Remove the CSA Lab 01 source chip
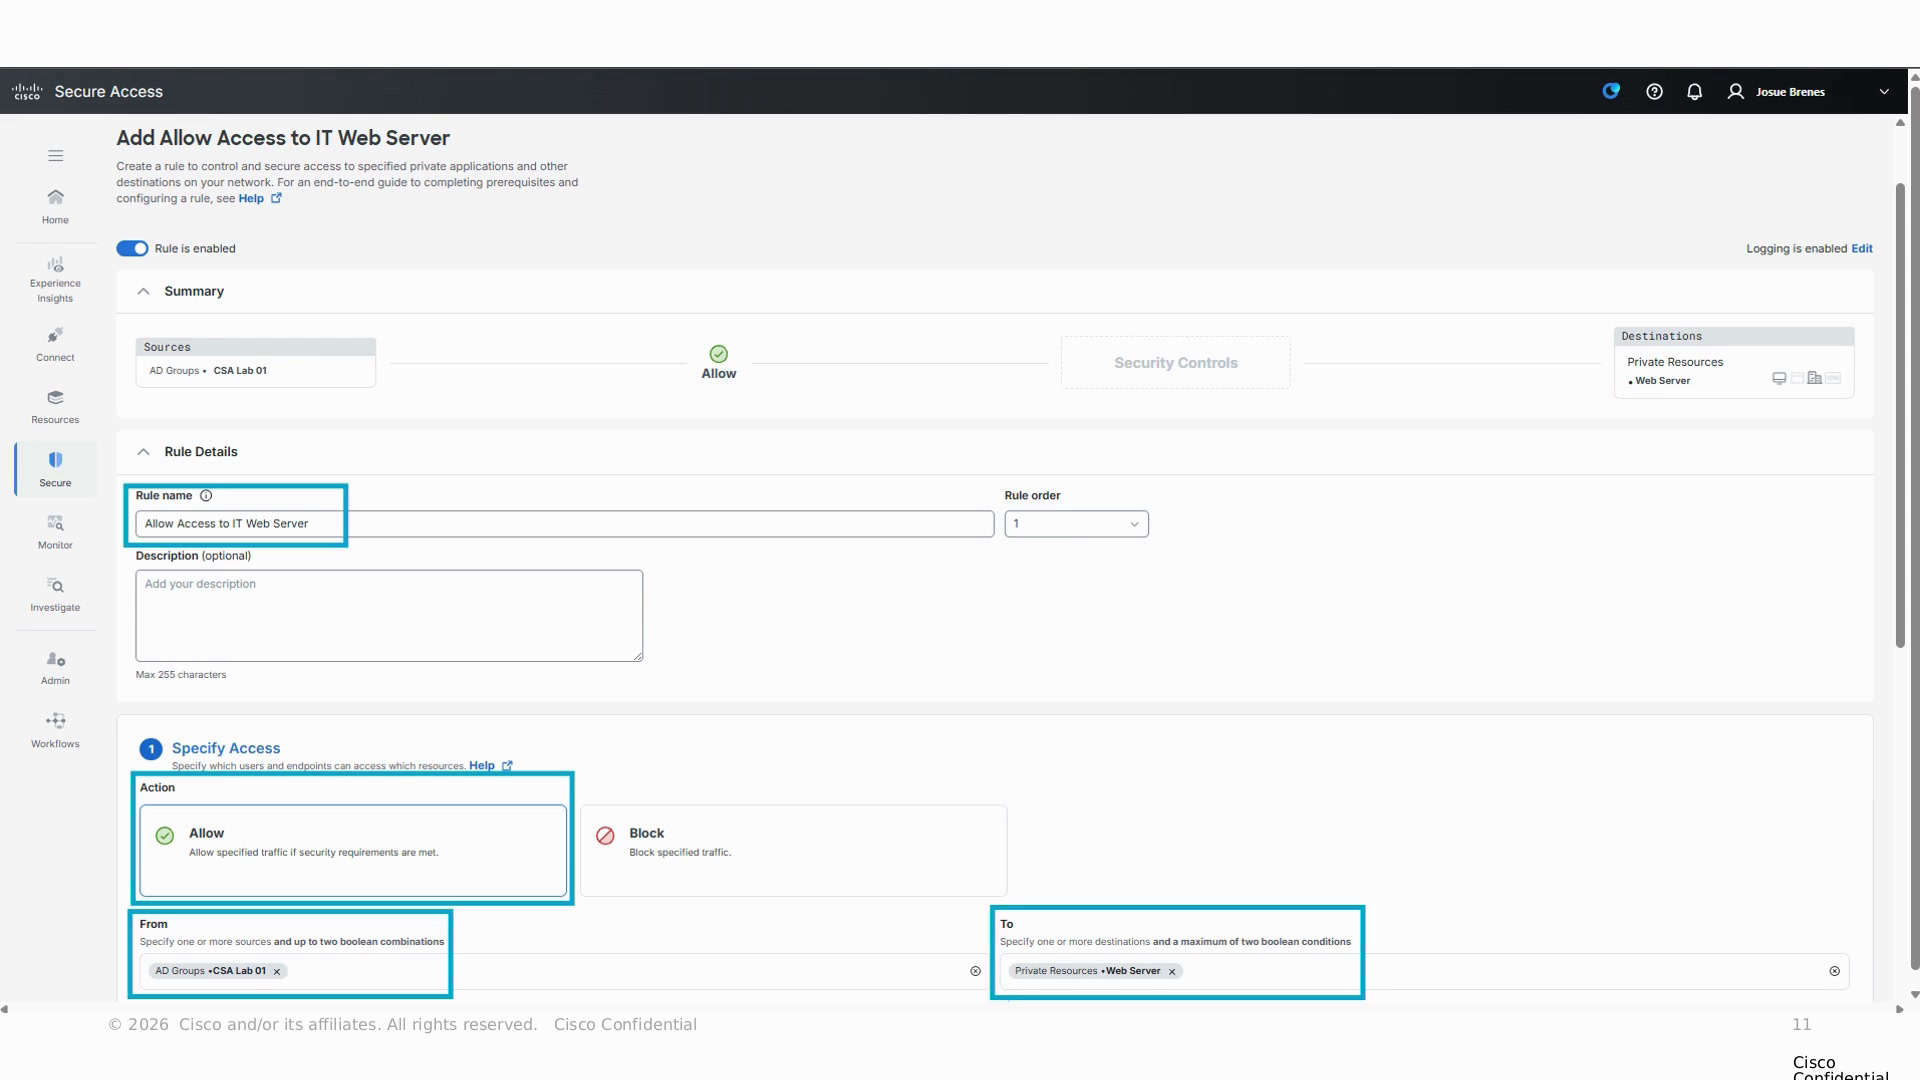 click(277, 972)
